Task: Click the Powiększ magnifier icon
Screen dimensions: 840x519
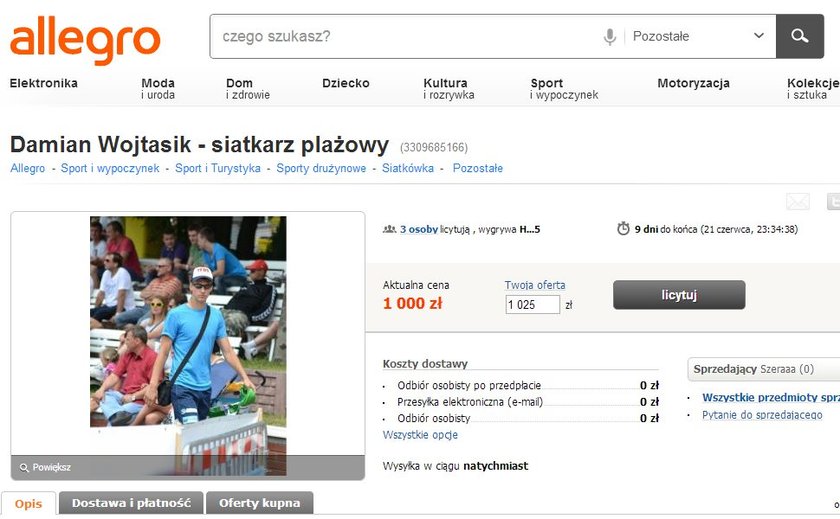Action: 24,468
